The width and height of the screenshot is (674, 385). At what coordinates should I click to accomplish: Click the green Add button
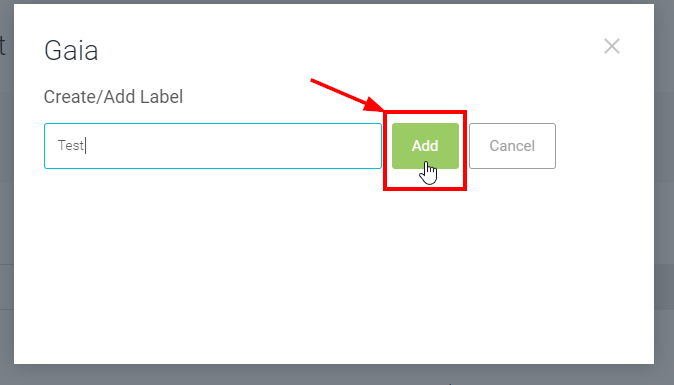pyautogui.click(x=425, y=146)
